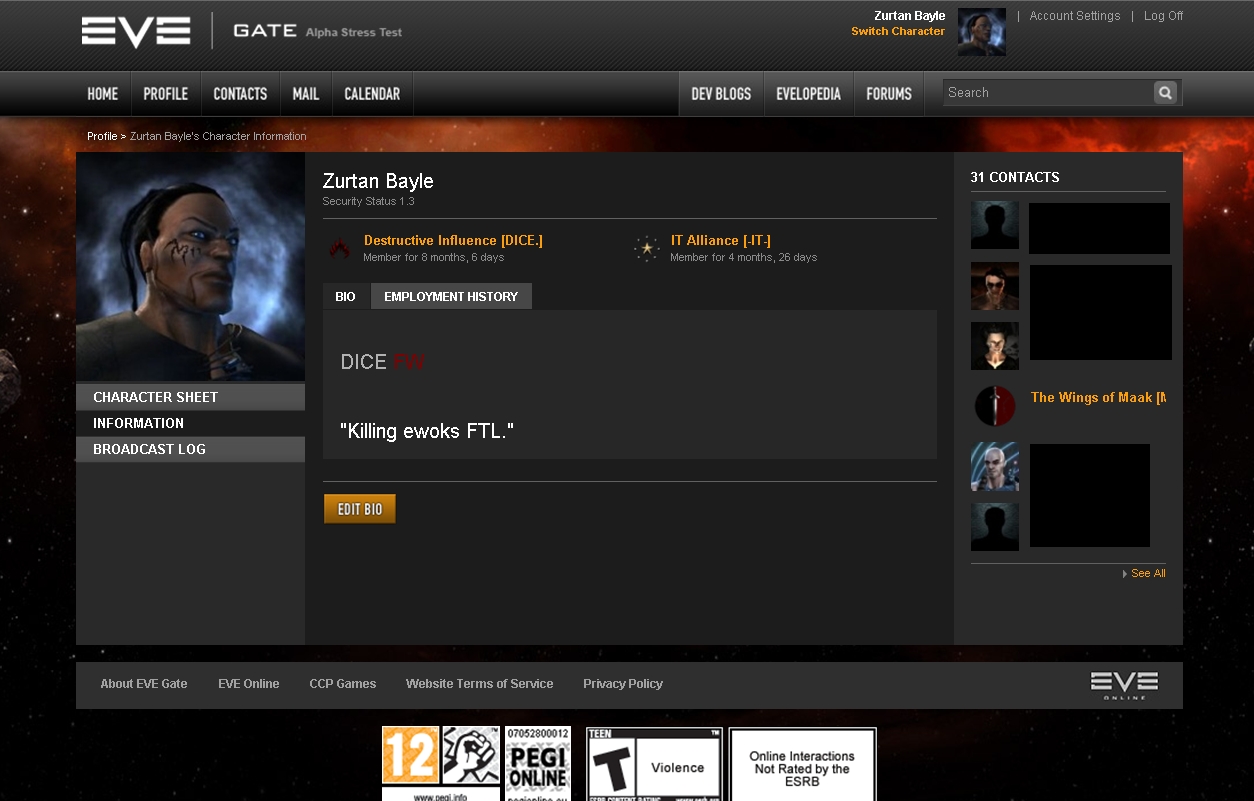
Task: Click the PEGI Online badge
Action: 538,763
